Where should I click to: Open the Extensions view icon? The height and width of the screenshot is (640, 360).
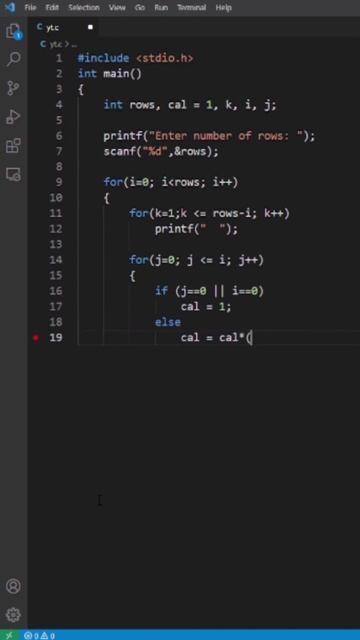click(x=13, y=145)
